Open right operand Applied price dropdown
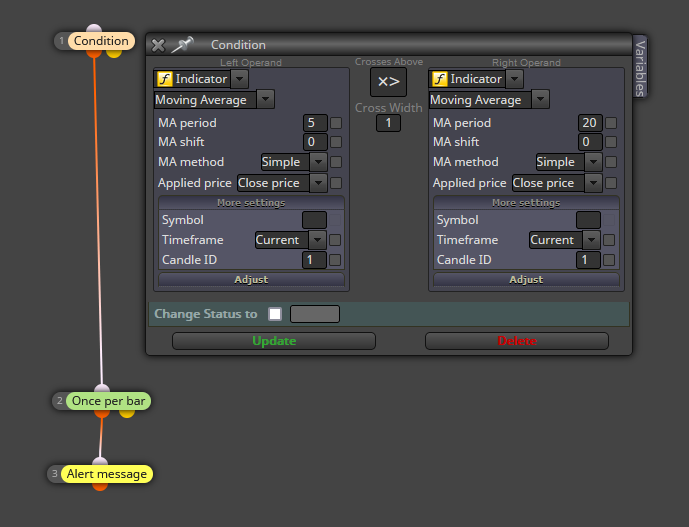 click(593, 183)
